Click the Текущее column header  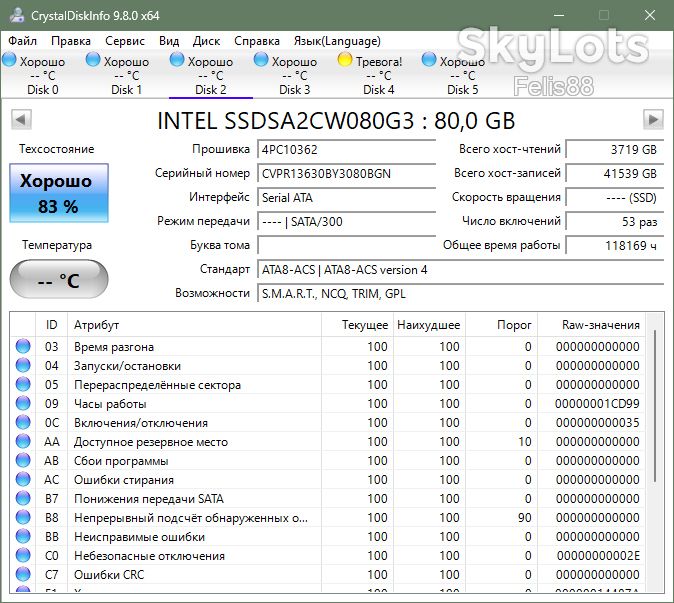[x=357, y=325]
